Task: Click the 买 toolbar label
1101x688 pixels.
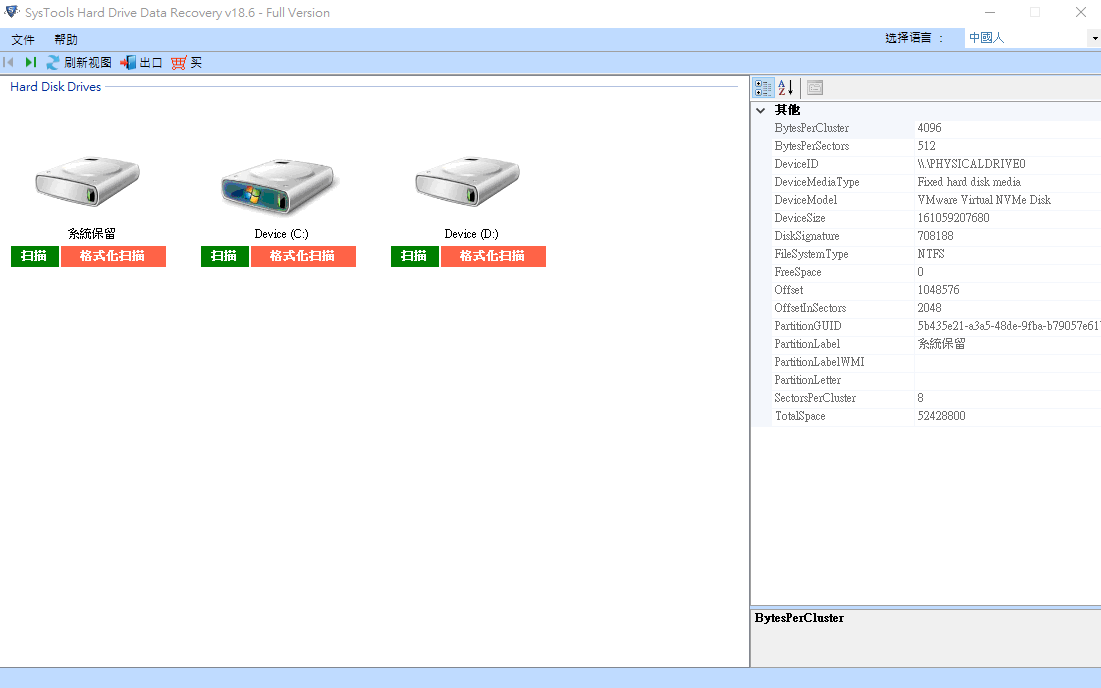Action: pyautogui.click(x=196, y=62)
